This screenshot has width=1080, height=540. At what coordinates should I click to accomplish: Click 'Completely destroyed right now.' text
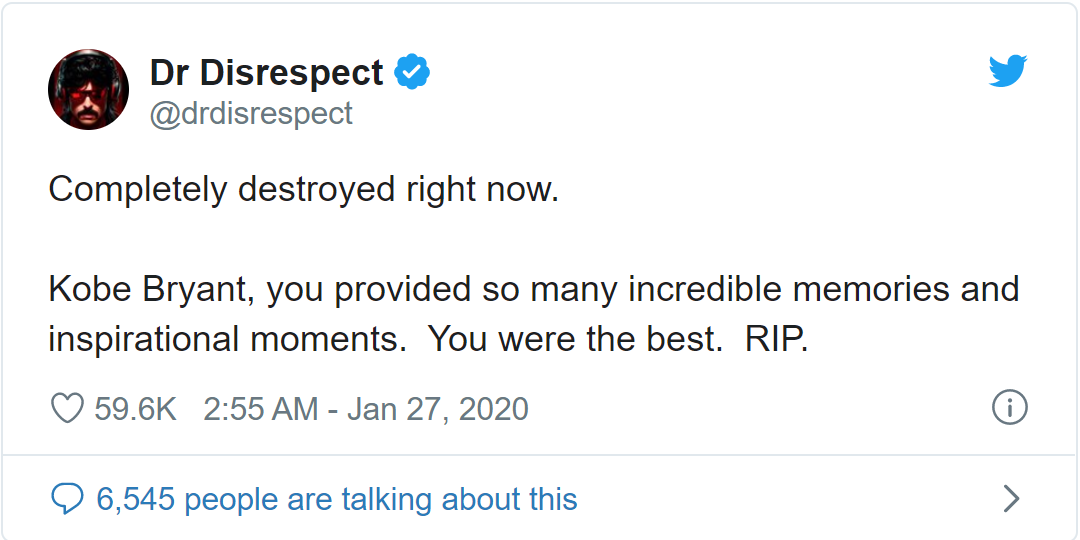point(303,190)
